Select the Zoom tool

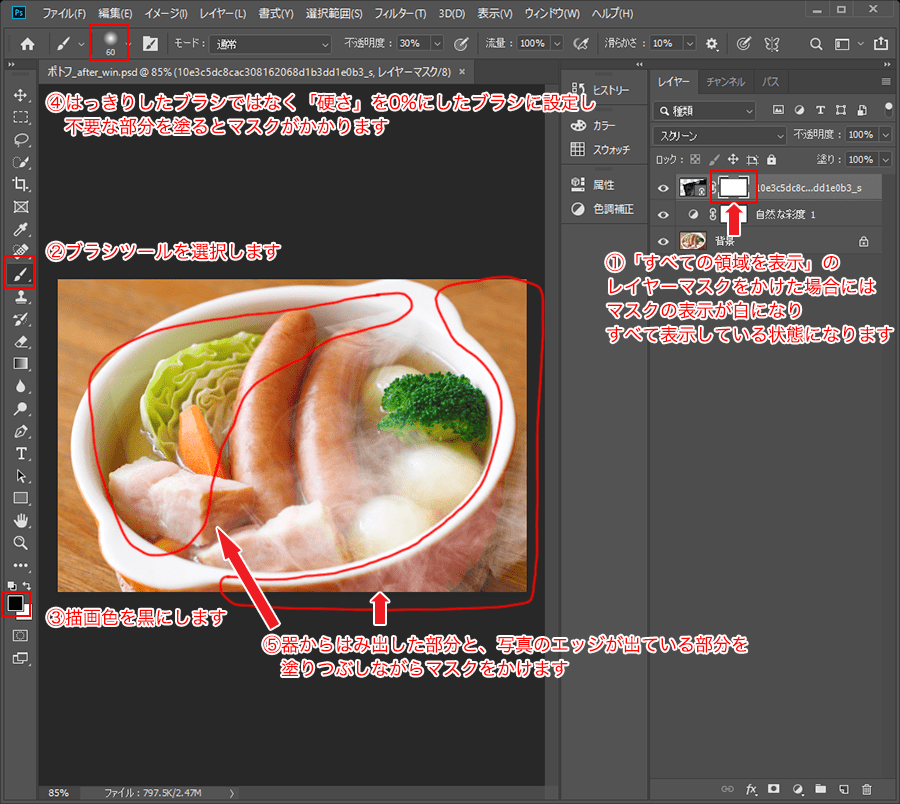(20, 542)
